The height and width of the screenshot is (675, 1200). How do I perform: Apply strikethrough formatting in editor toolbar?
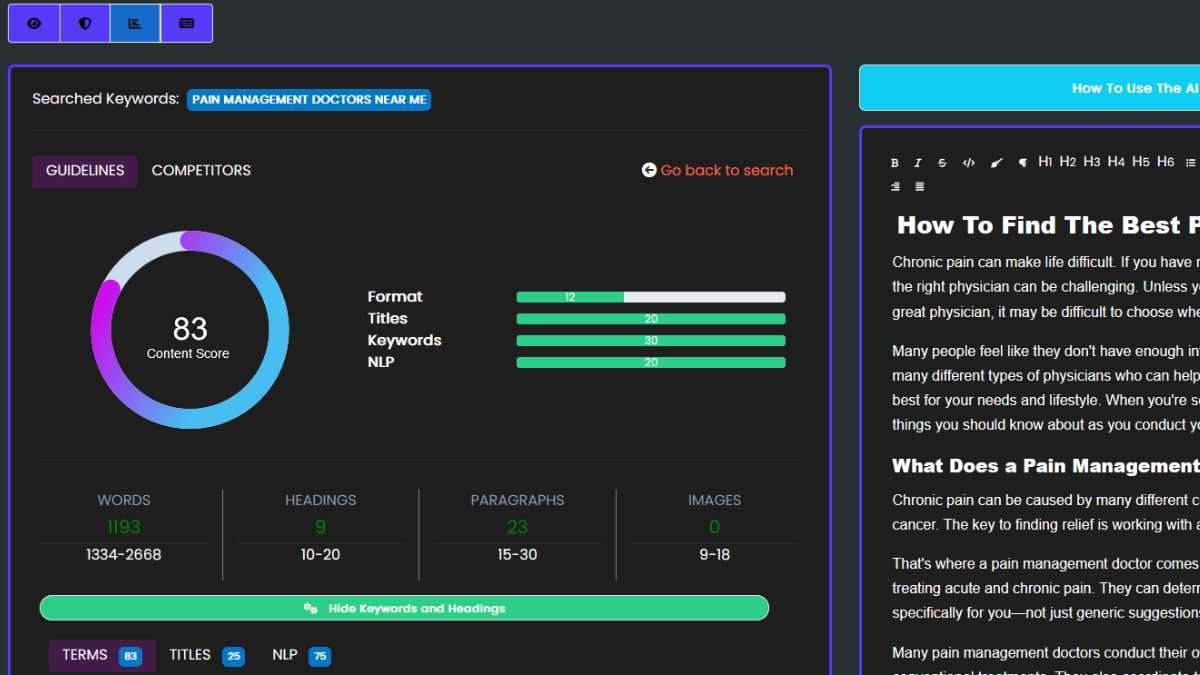coord(942,163)
